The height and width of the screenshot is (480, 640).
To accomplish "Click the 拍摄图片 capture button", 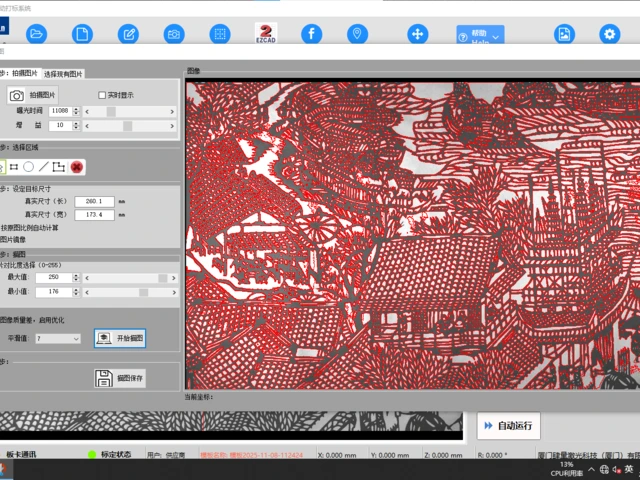I will 33,95.
